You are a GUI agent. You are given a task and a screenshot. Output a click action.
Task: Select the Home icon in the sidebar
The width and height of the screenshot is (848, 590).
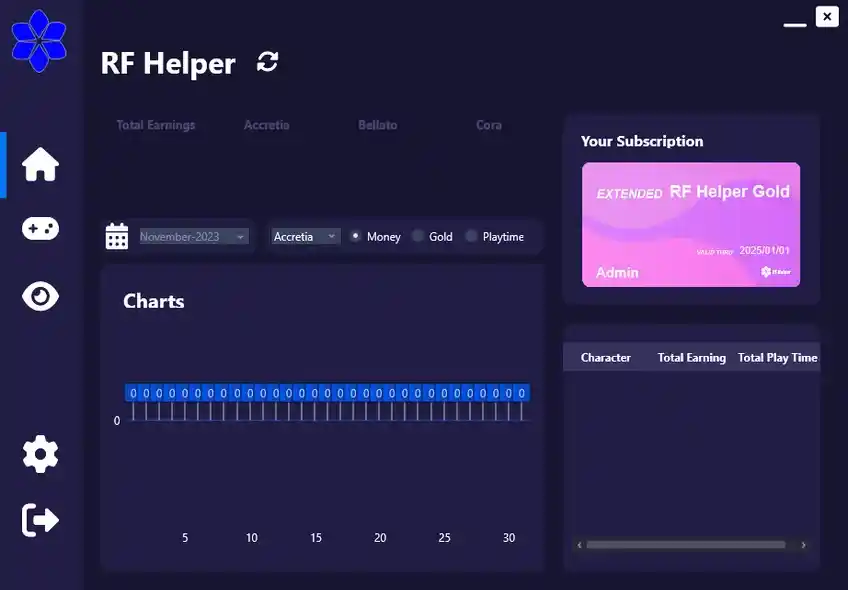click(39, 165)
